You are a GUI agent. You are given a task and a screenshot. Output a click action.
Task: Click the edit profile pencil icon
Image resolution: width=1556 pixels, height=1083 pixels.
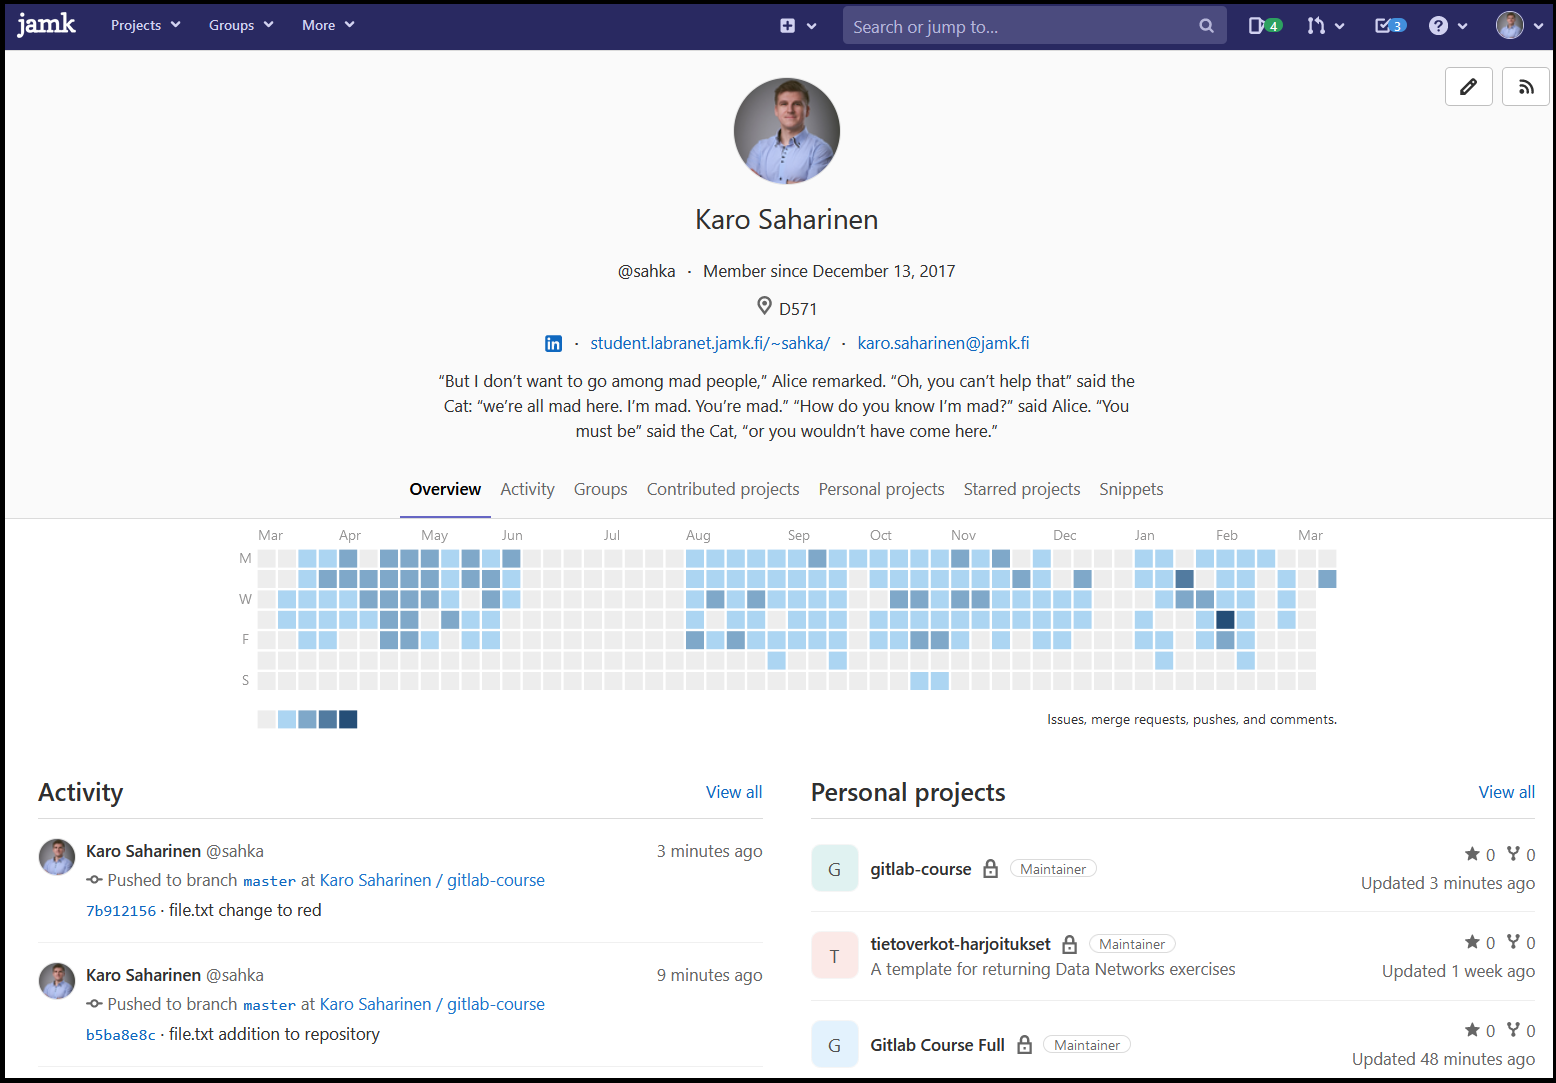pos(1468,87)
